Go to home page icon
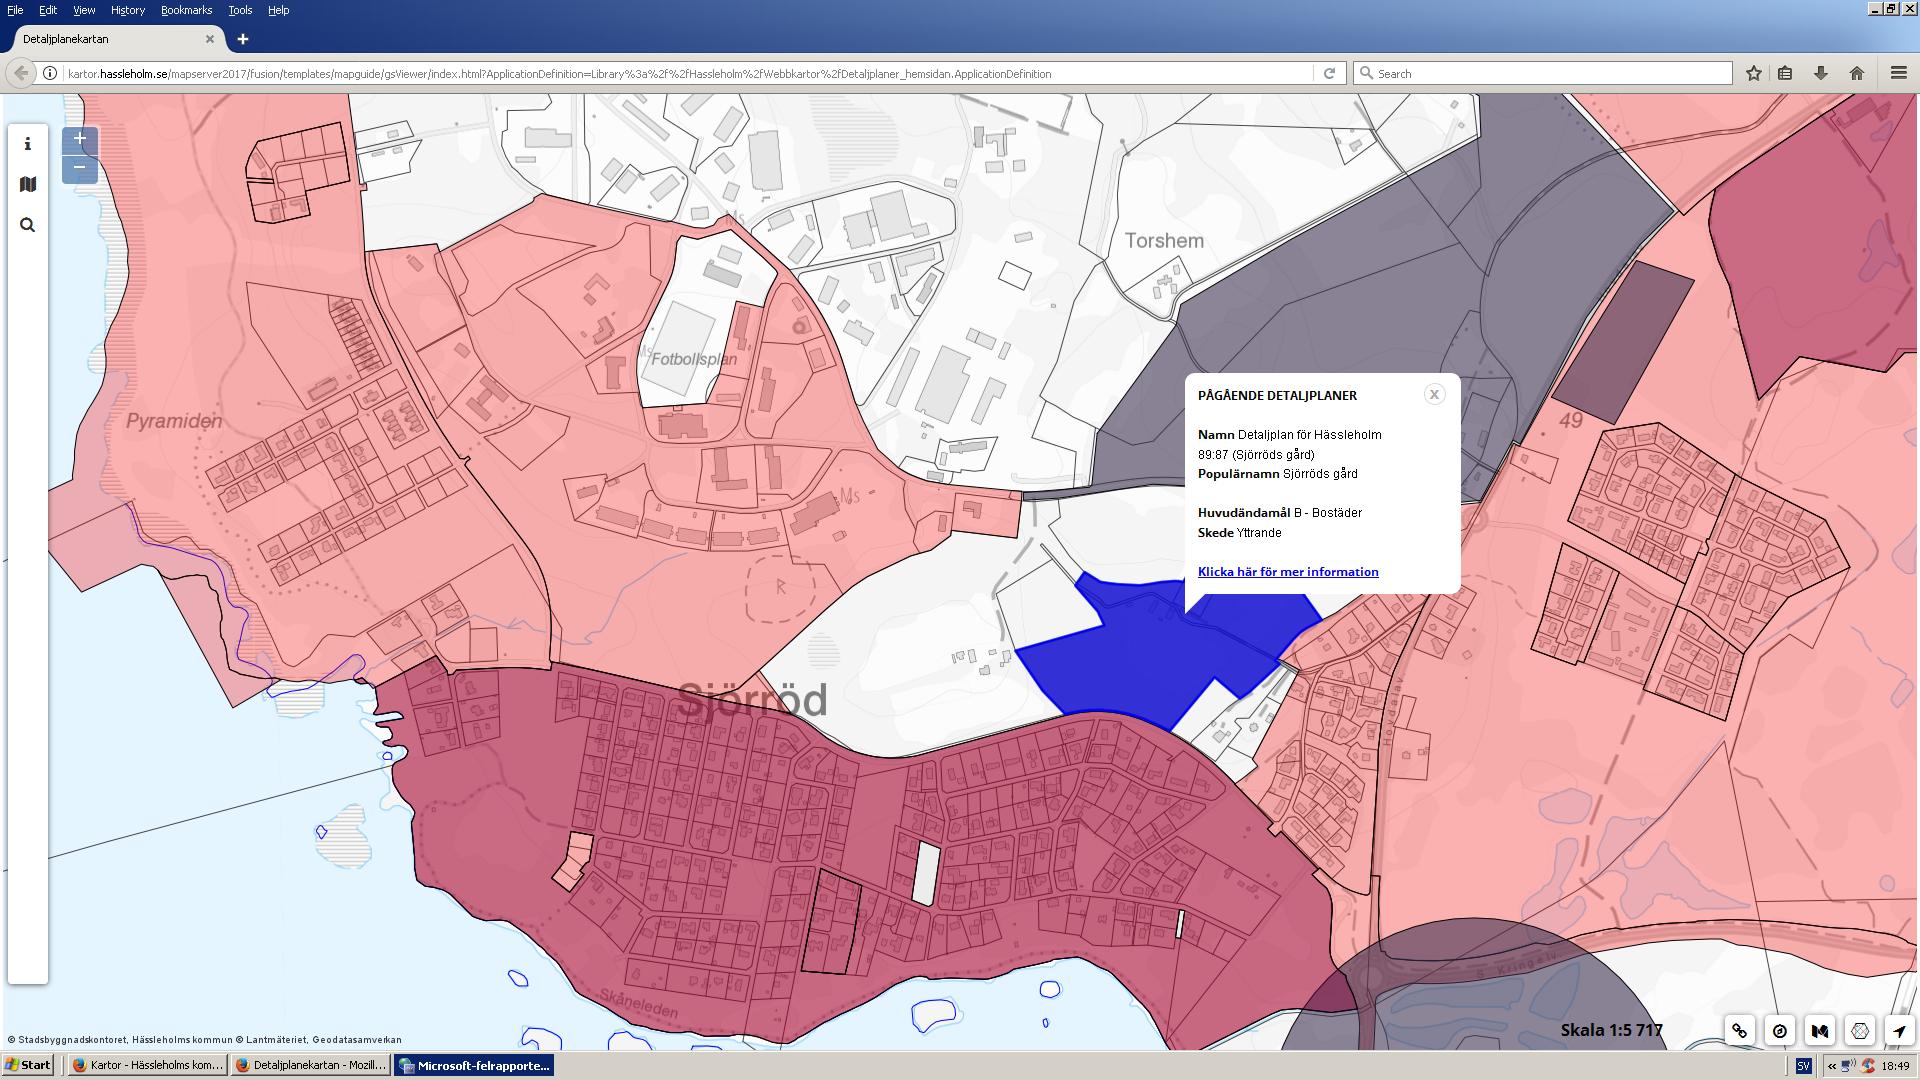The height and width of the screenshot is (1080, 1920). (1857, 73)
